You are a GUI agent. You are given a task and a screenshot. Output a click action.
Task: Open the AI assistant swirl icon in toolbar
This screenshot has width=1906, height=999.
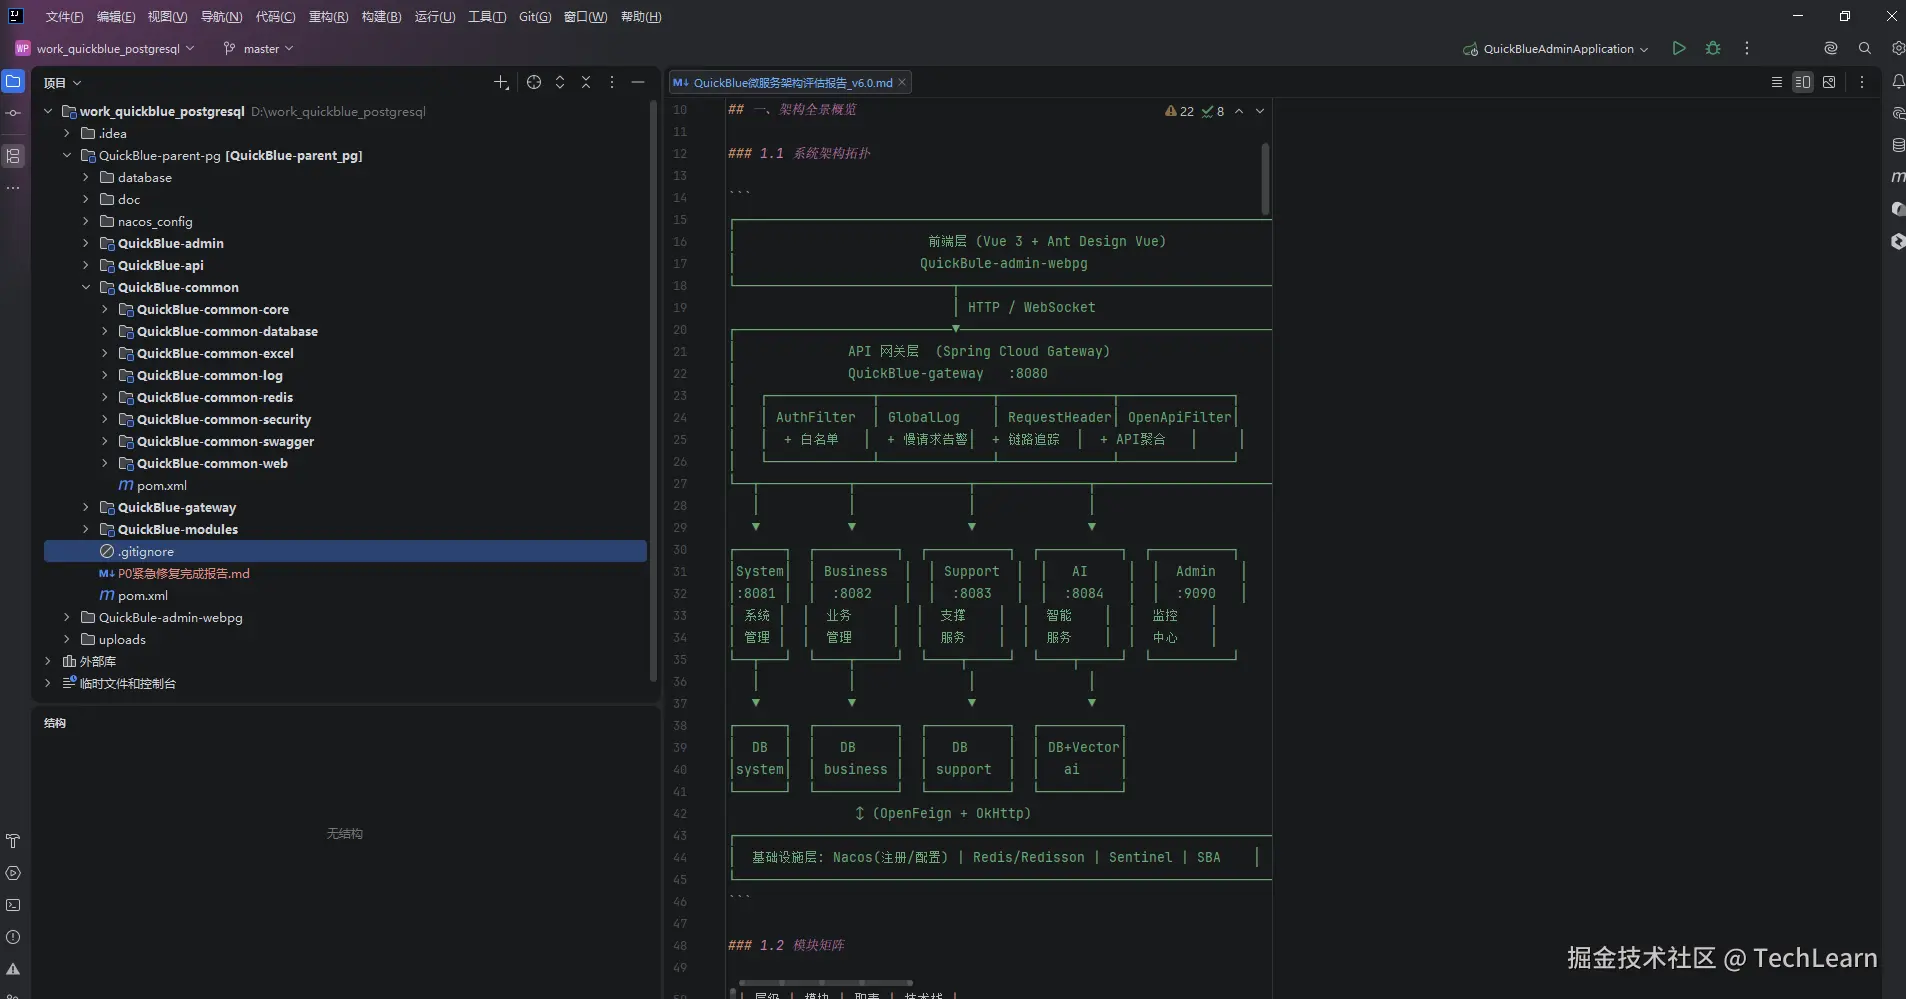pos(1831,48)
